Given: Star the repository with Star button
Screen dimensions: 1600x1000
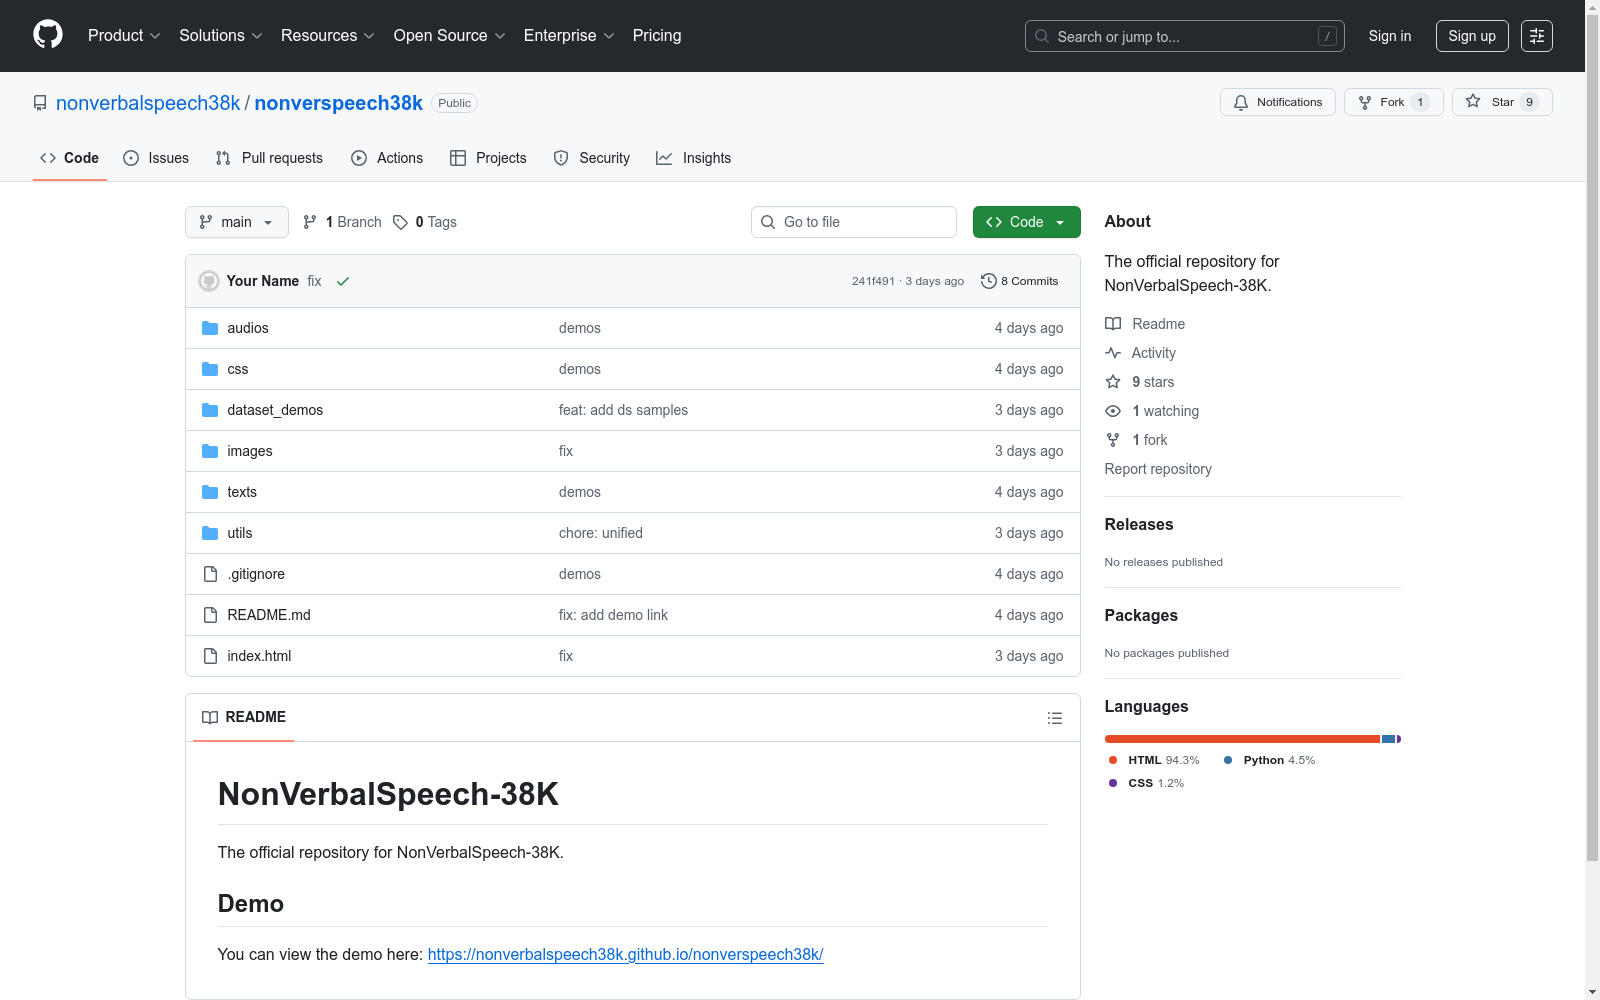Looking at the screenshot, I should click(1502, 102).
